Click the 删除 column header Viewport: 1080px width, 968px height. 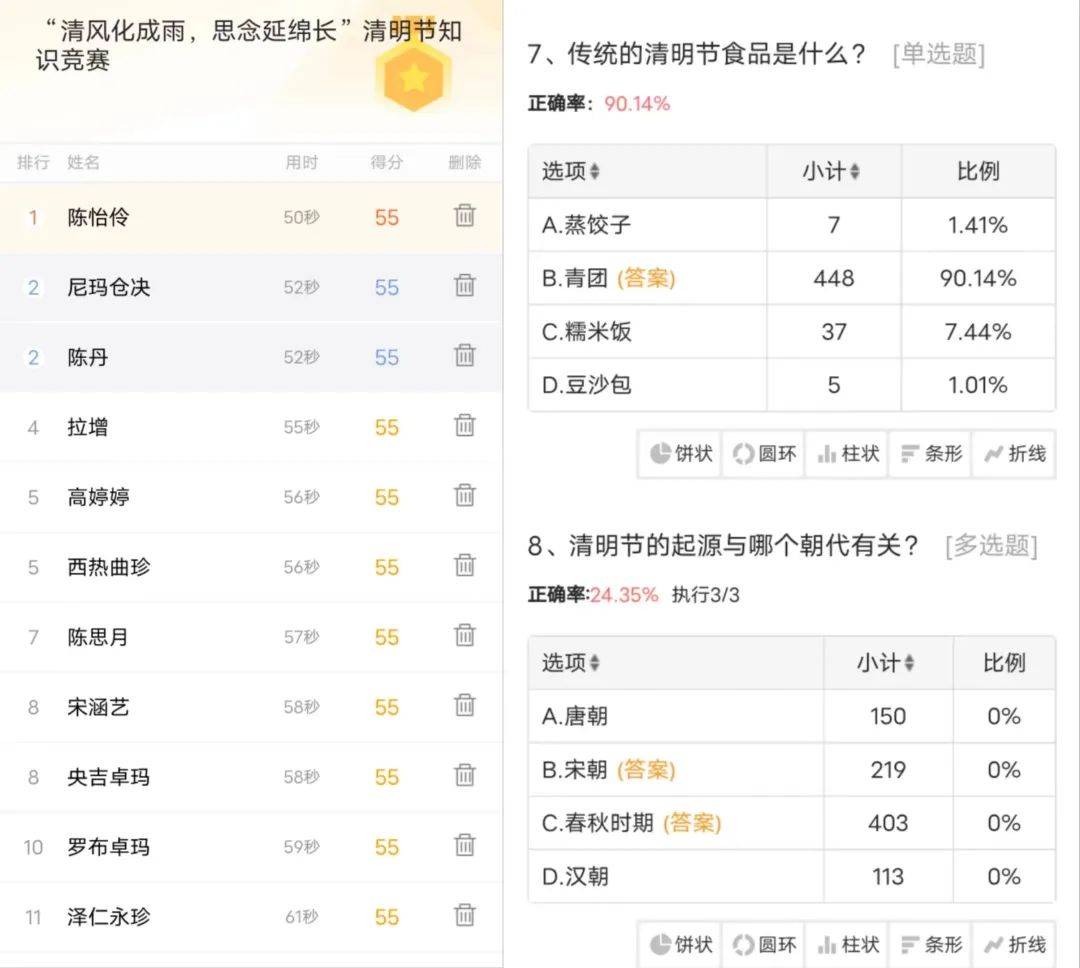[465, 163]
